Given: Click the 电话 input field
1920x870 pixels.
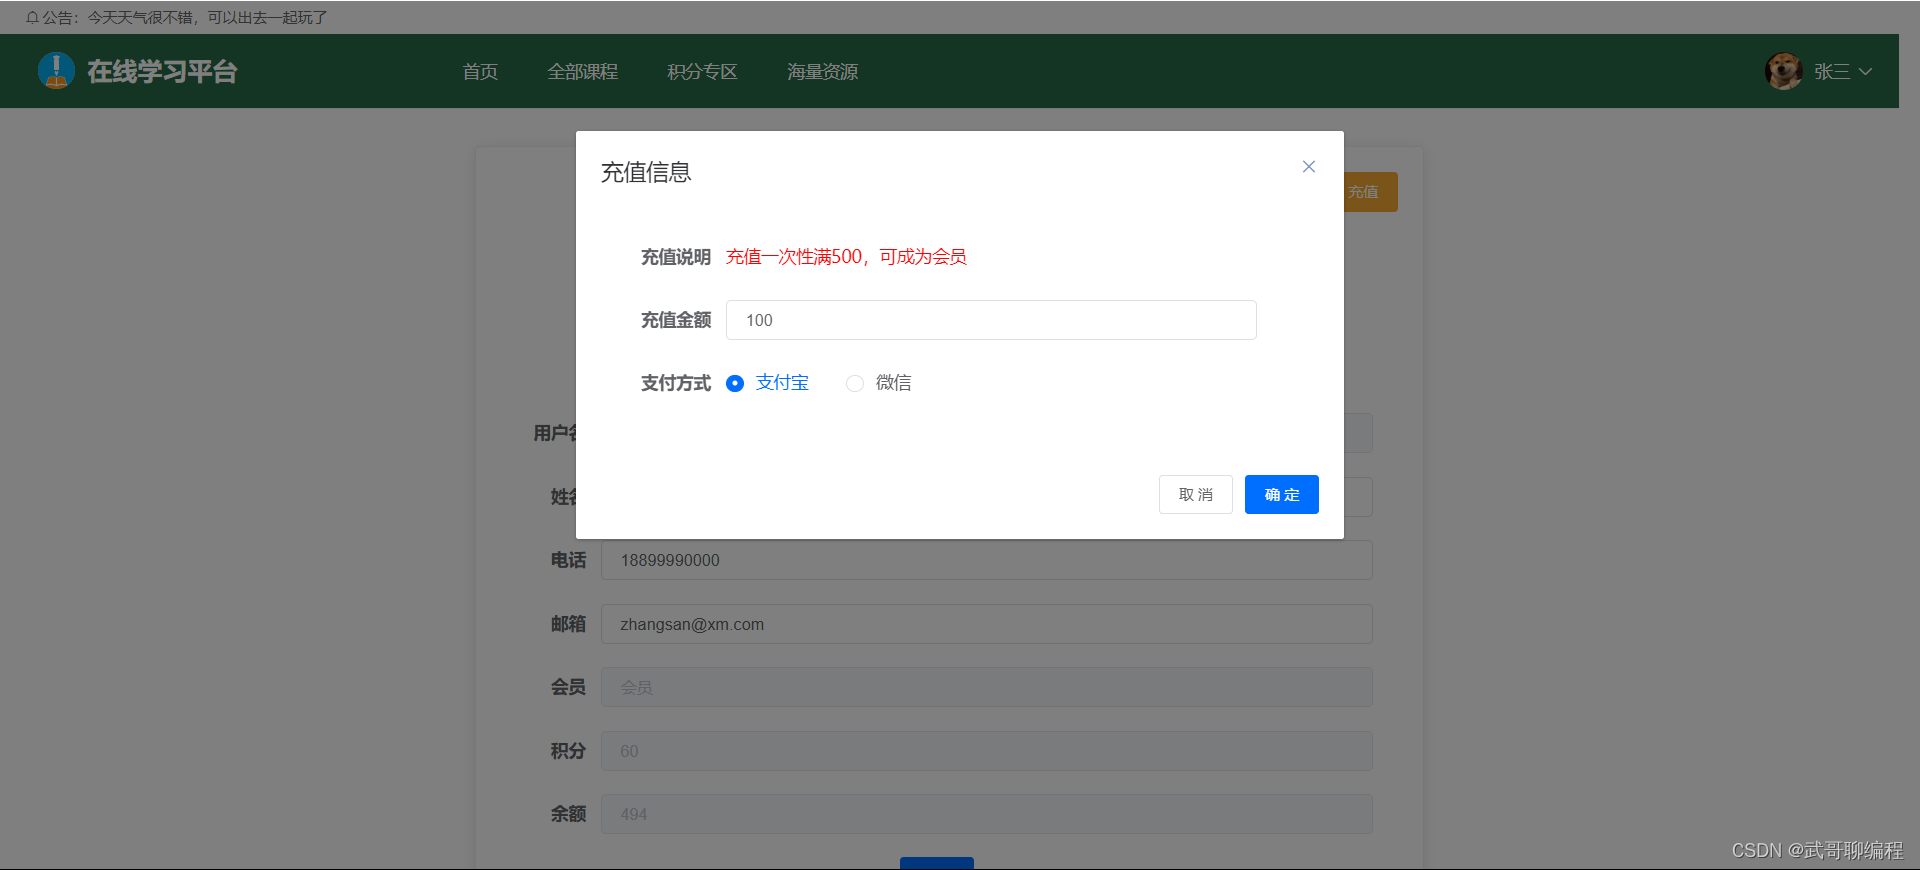Looking at the screenshot, I should pos(986,560).
